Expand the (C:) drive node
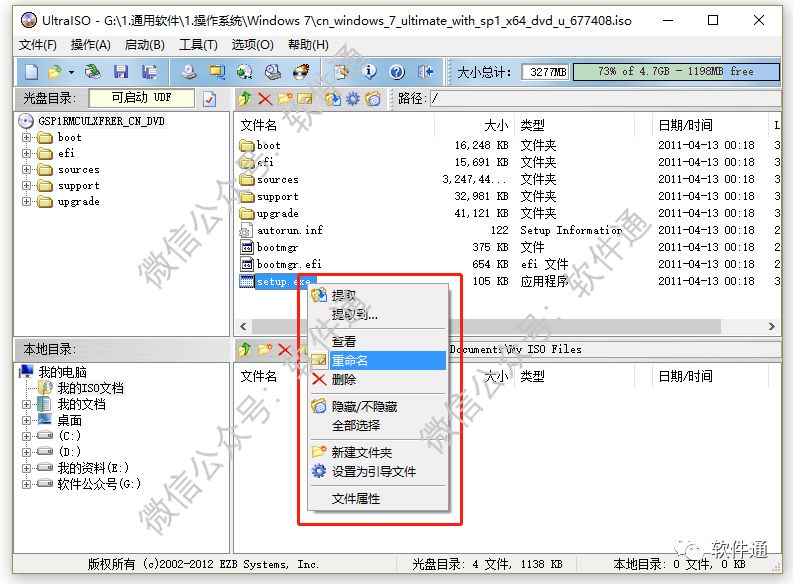The width and height of the screenshot is (793, 584). 26,436
